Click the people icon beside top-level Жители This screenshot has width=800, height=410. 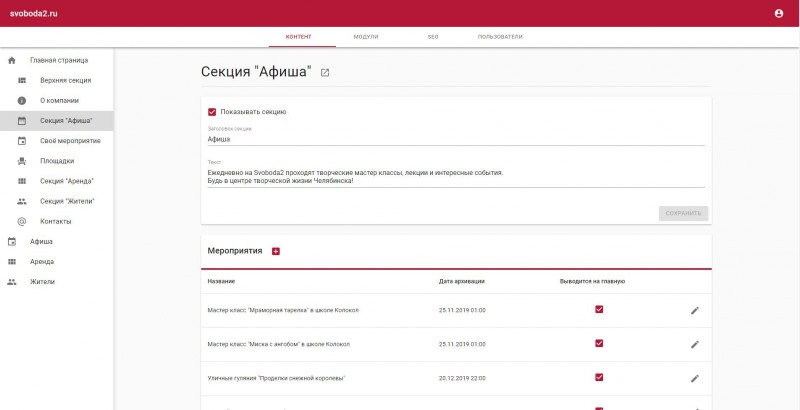(12, 281)
